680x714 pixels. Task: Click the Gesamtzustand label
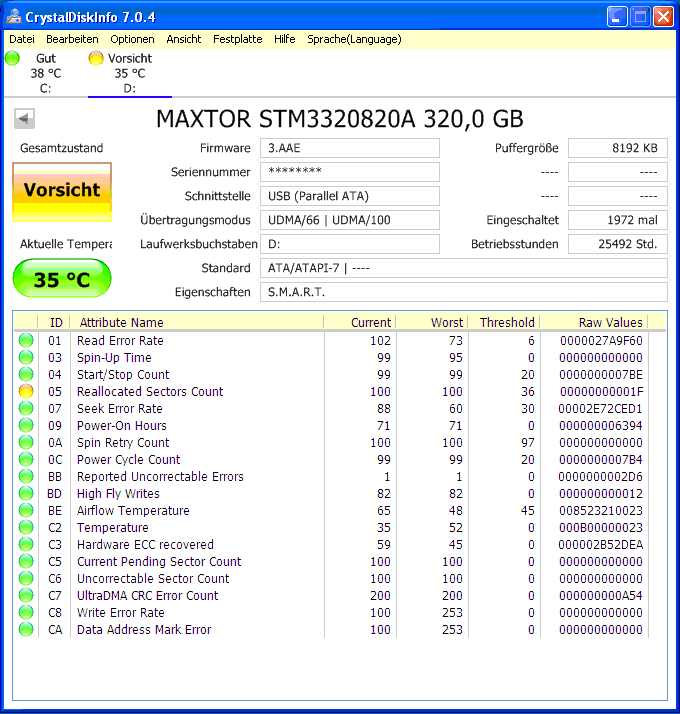point(61,148)
